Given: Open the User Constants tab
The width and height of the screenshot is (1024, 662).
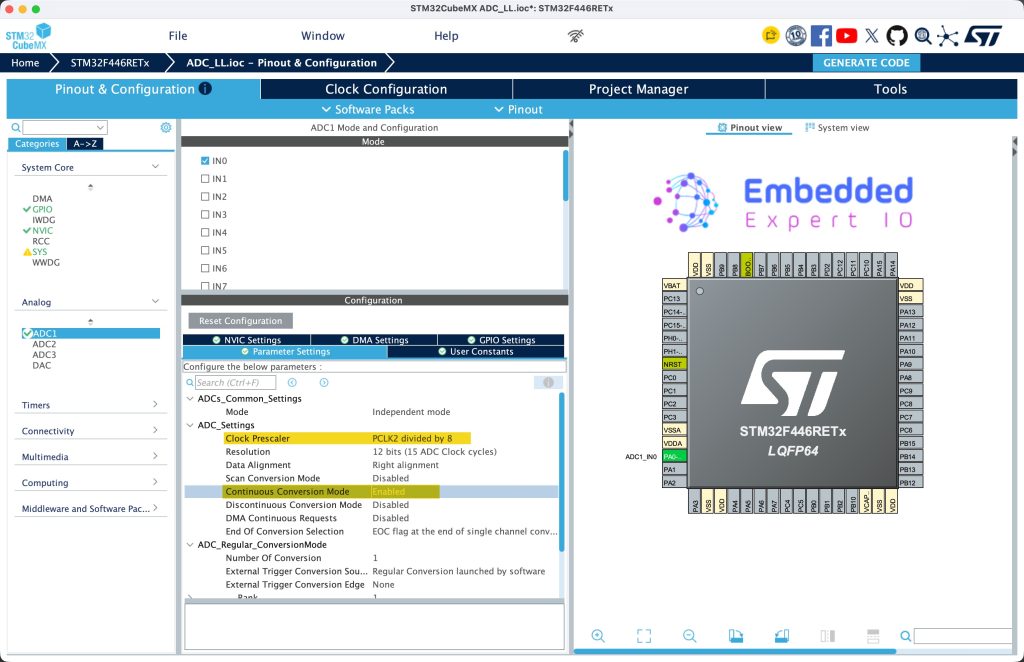Looking at the screenshot, I should (x=475, y=351).
